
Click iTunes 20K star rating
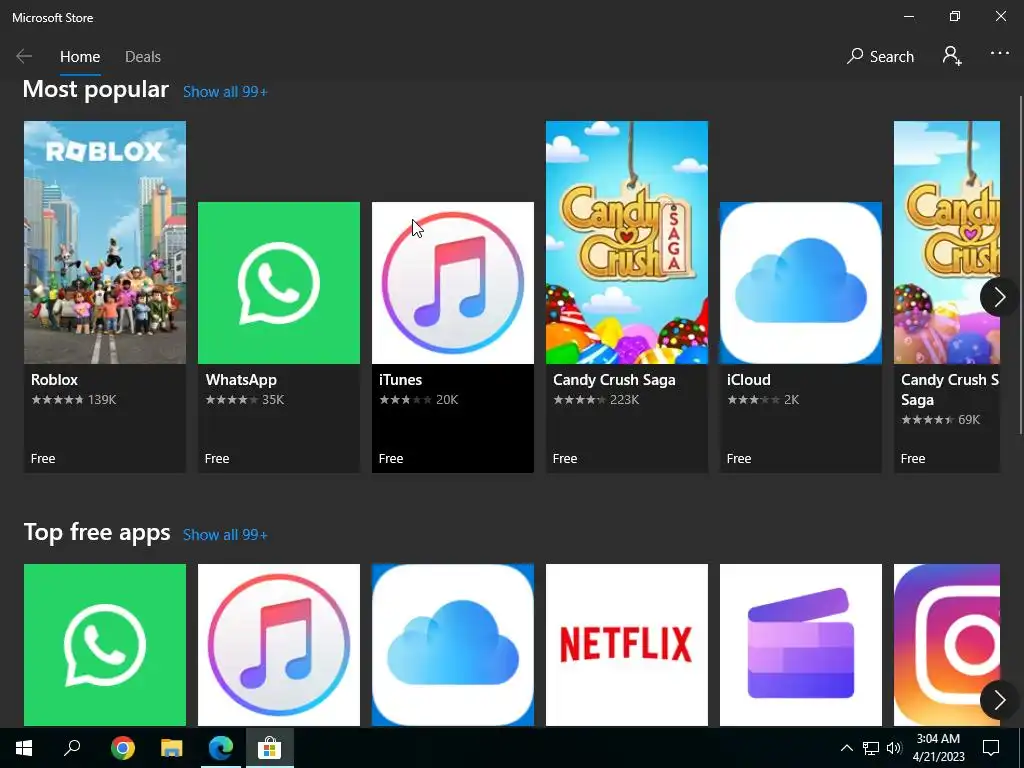point(419,400)
